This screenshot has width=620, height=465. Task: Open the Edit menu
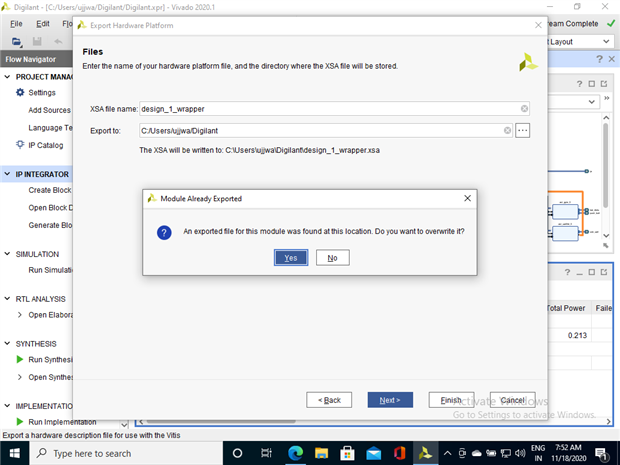tap(43, 24)
